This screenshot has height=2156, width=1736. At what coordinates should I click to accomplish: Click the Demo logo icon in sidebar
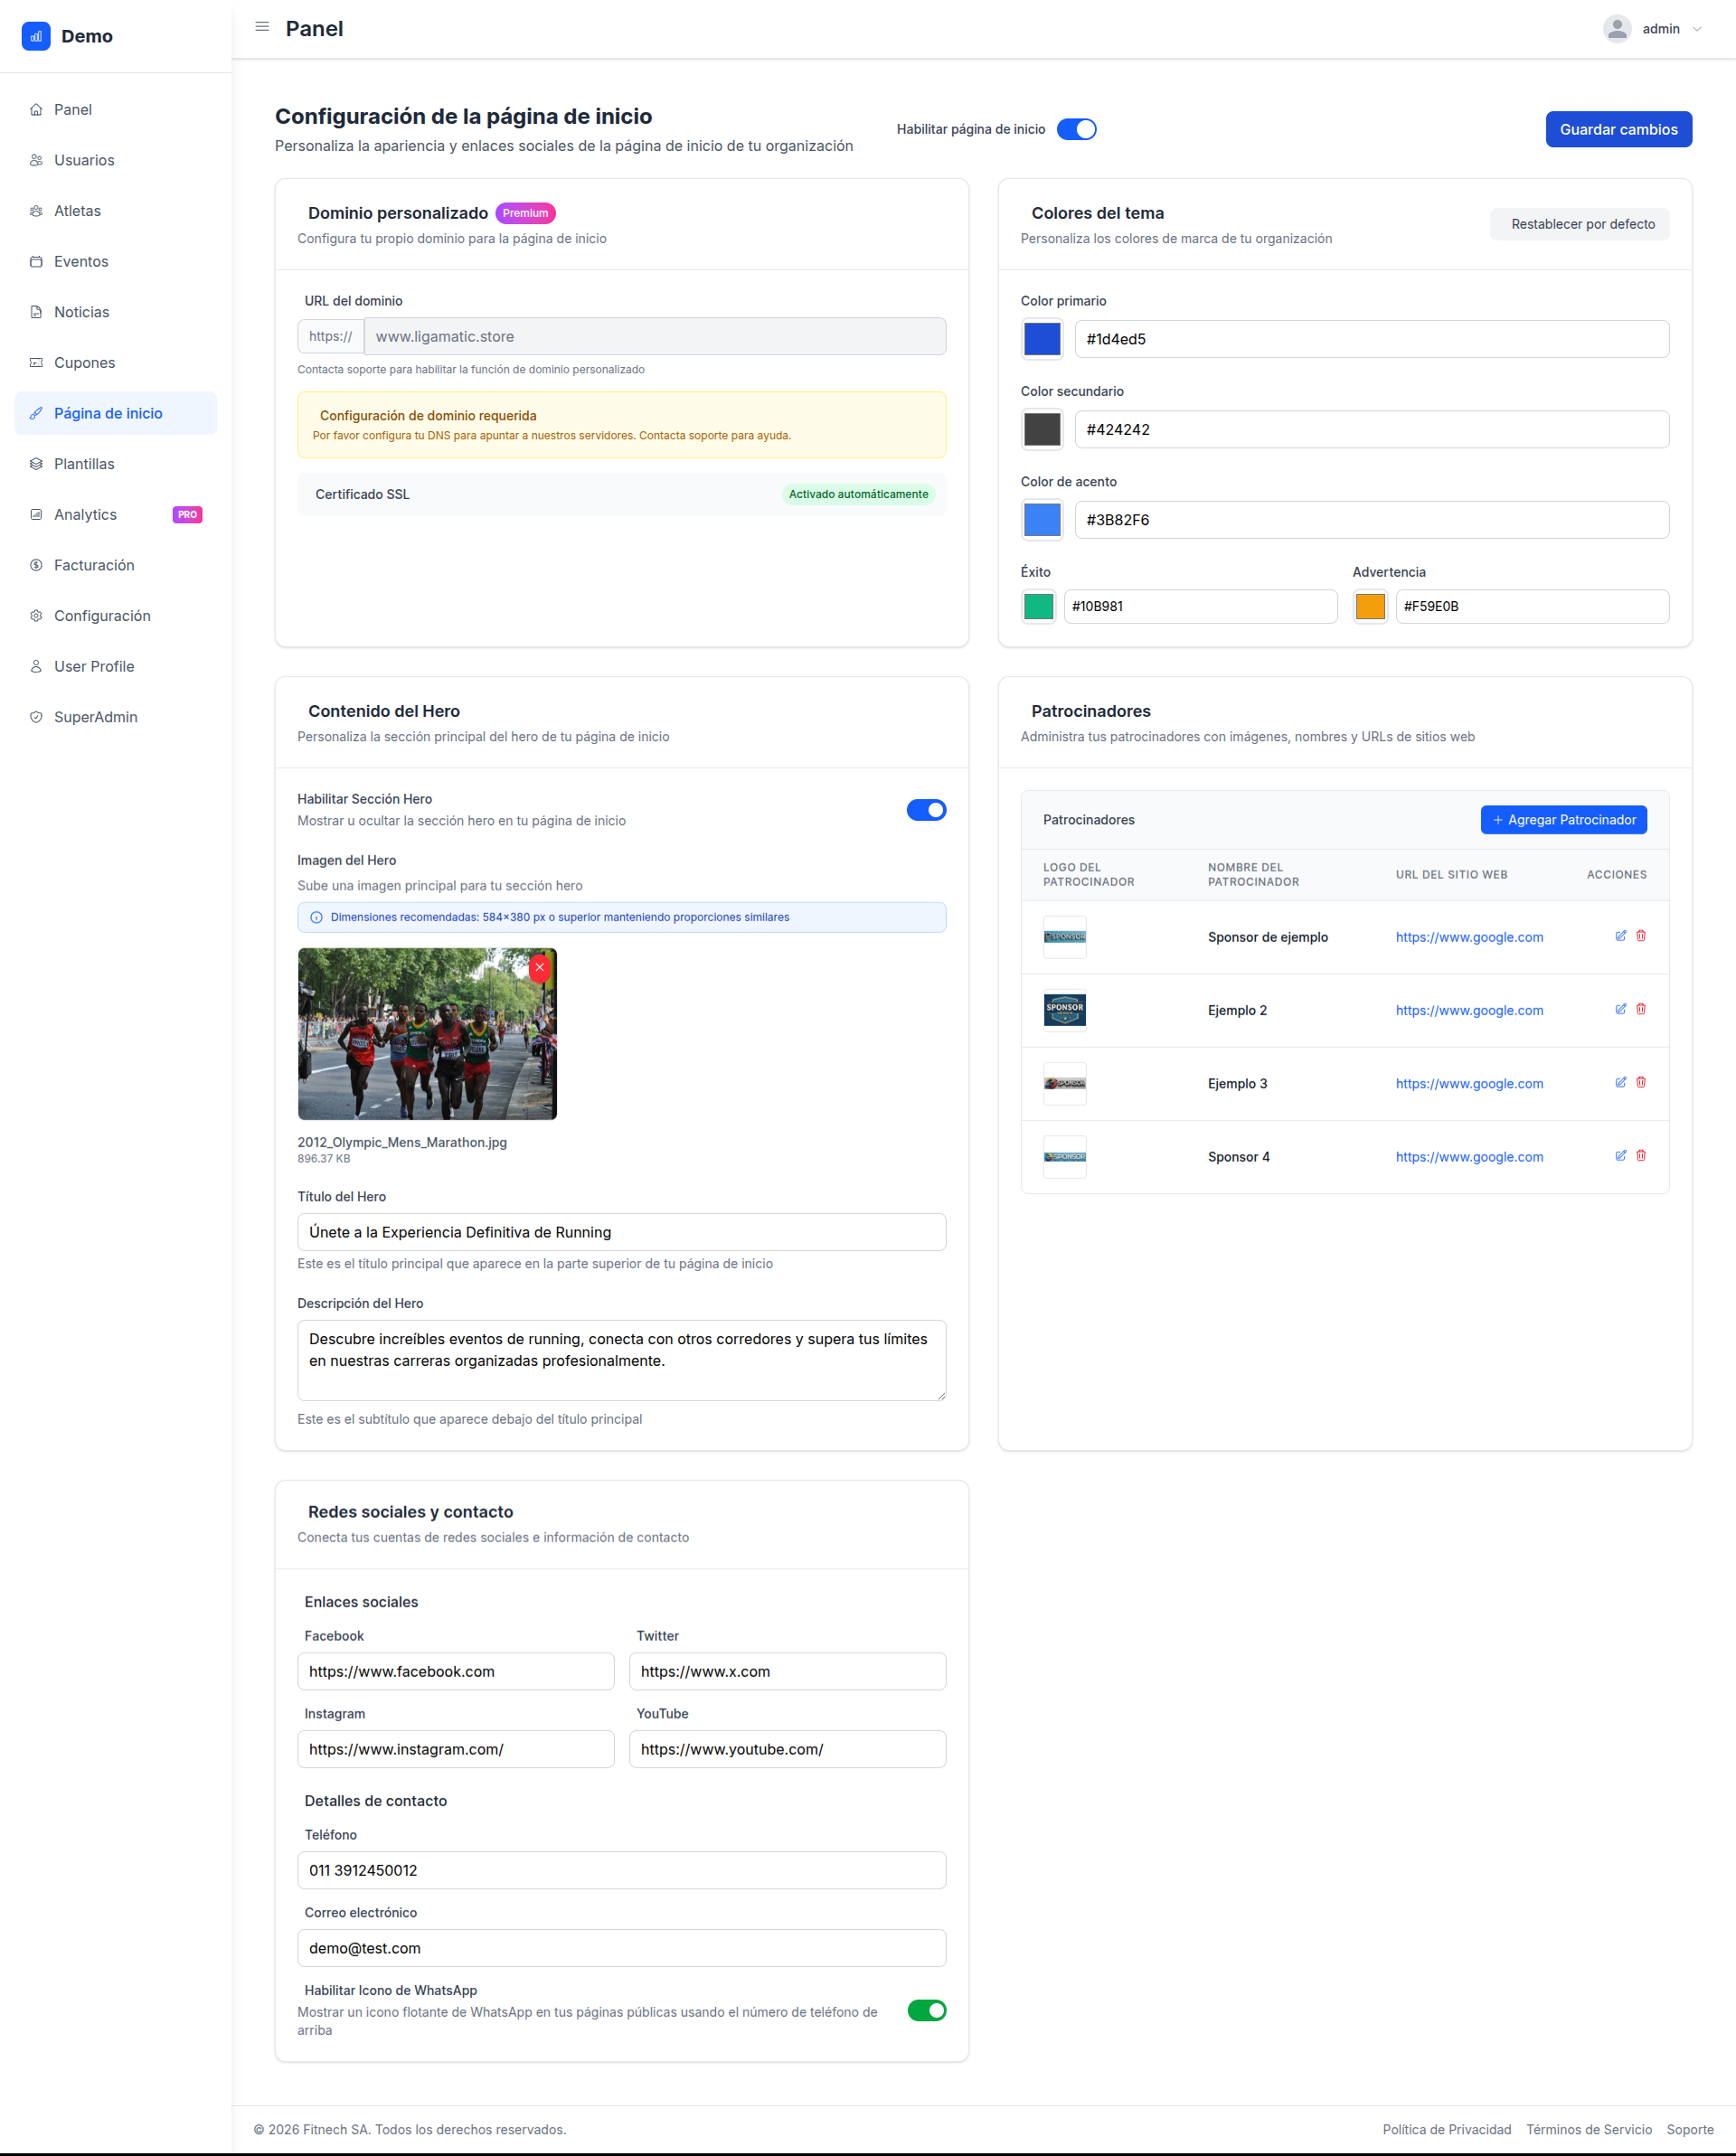36,36
